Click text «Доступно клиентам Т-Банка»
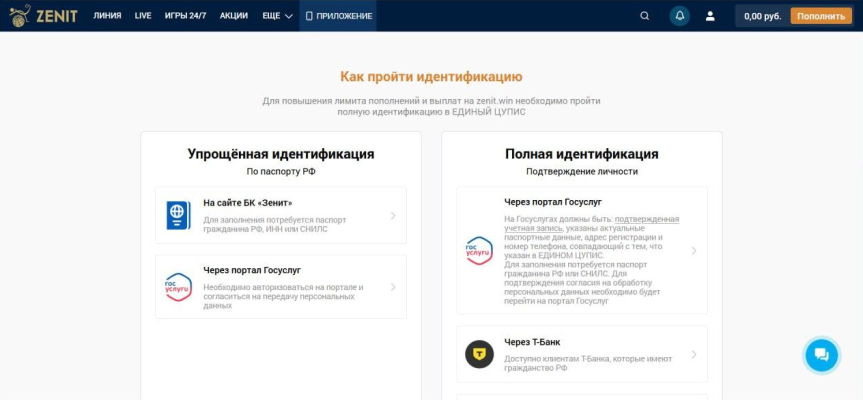Viewport: 863px width, 400px height. click(x=557, y=359)
